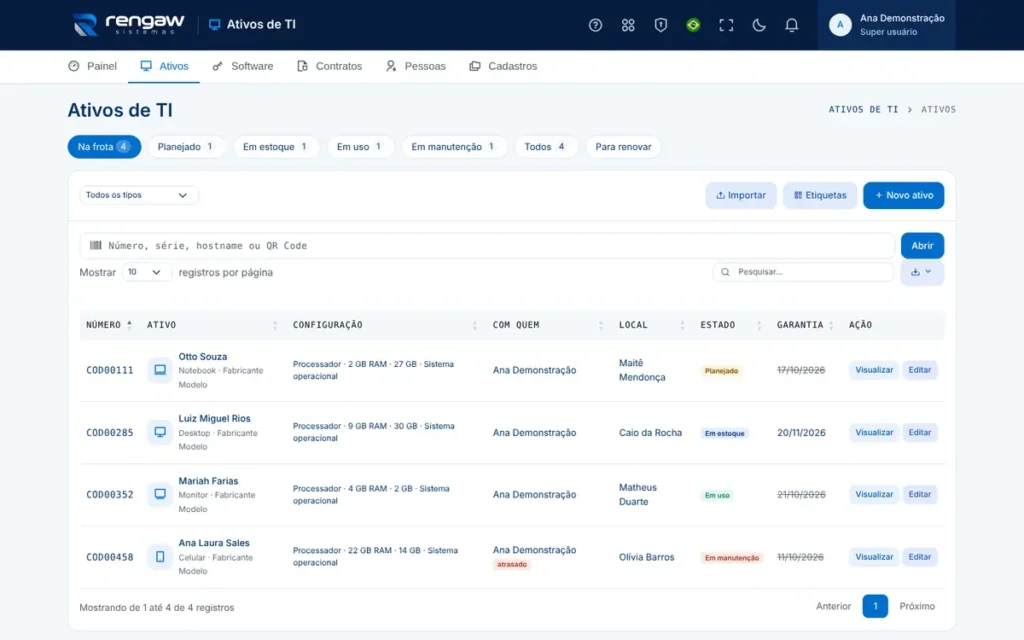Screen dimensions: 1024x640
Task: Open the export download dropdown
Action: click(x=921, y=272)
